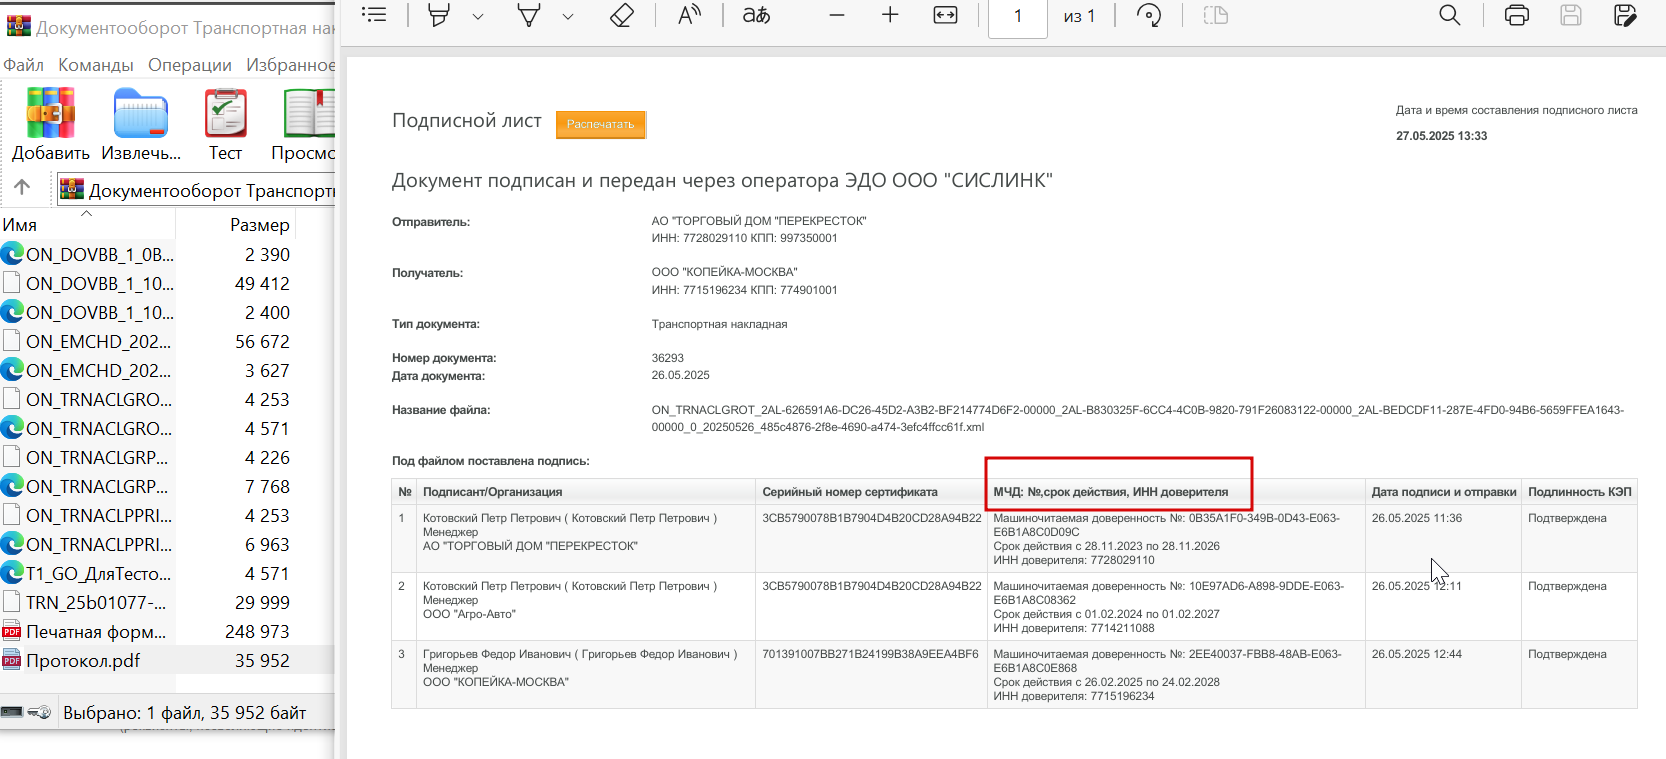Image resolution: width=1666 pixels, height=759 pixels.
Task: Click the Извлечь toolbar icon in WinRAR
Action: point(141,124)
